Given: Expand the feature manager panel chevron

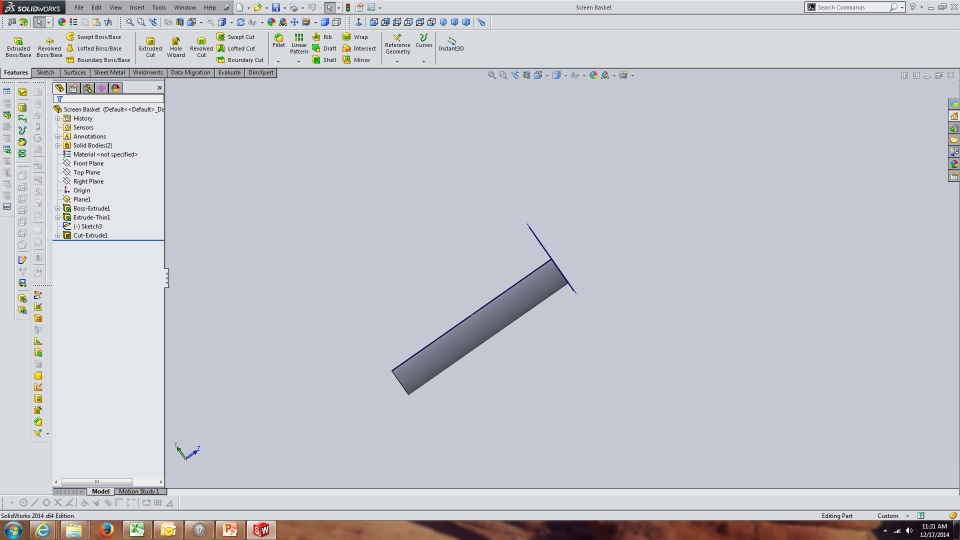Looking at the screenshot, I should 159,88.
